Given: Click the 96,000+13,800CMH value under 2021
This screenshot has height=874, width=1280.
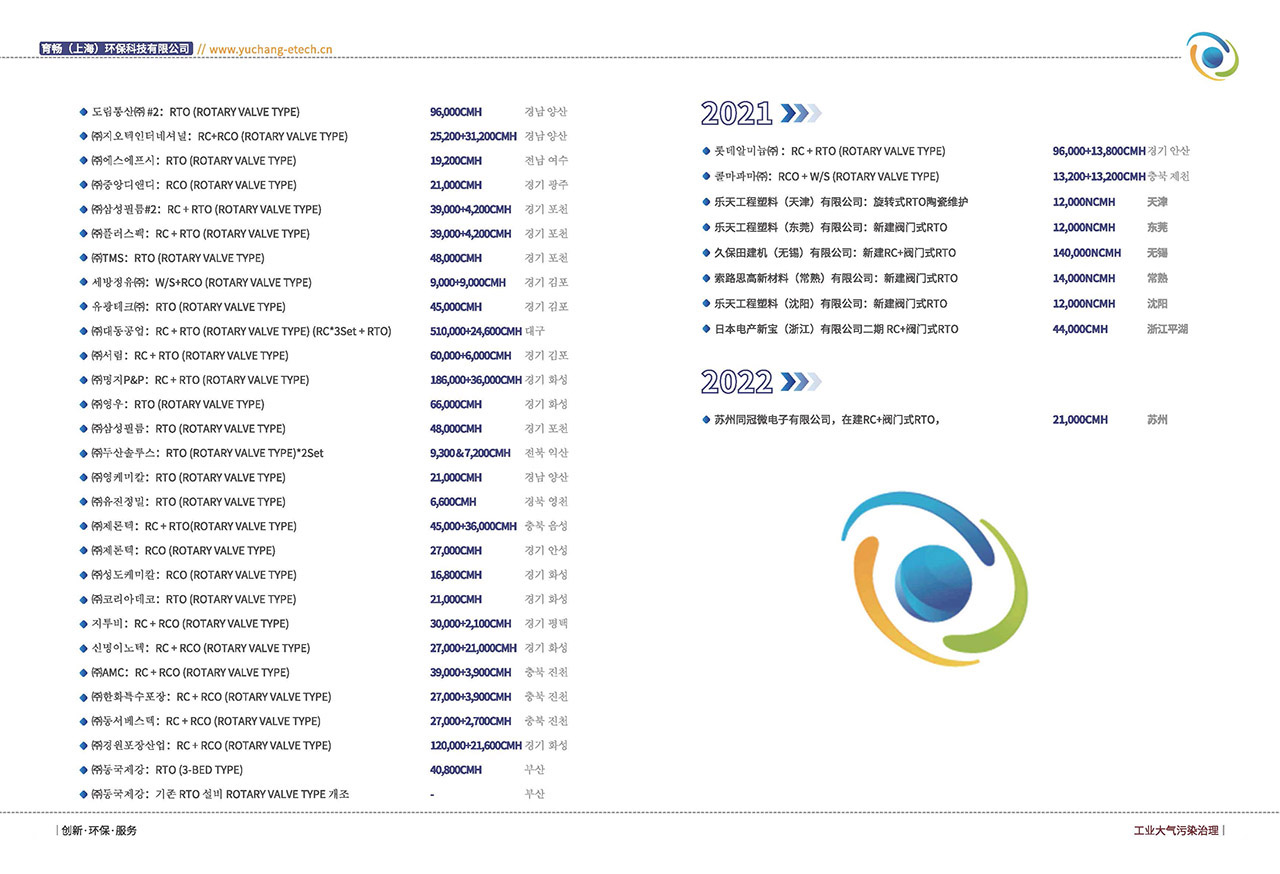Looking at the screenshot, I should (1099, 151).
